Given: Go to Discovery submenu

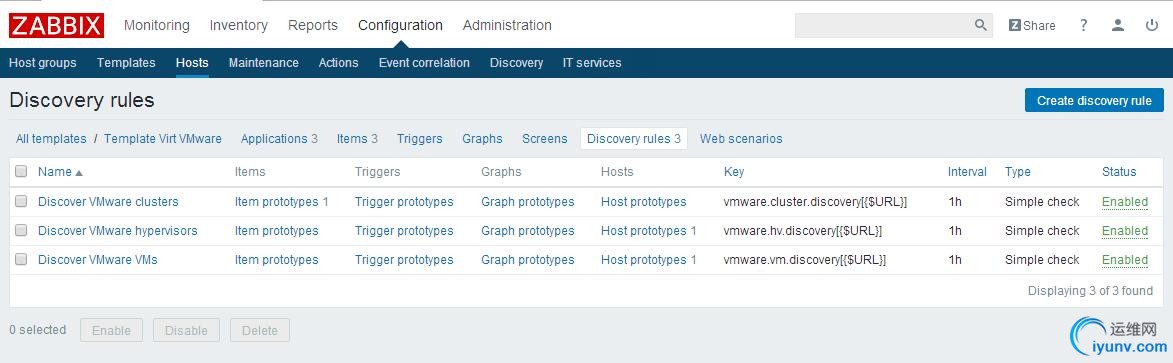Looking at the screenshot, I should click(x=516, y=63).
